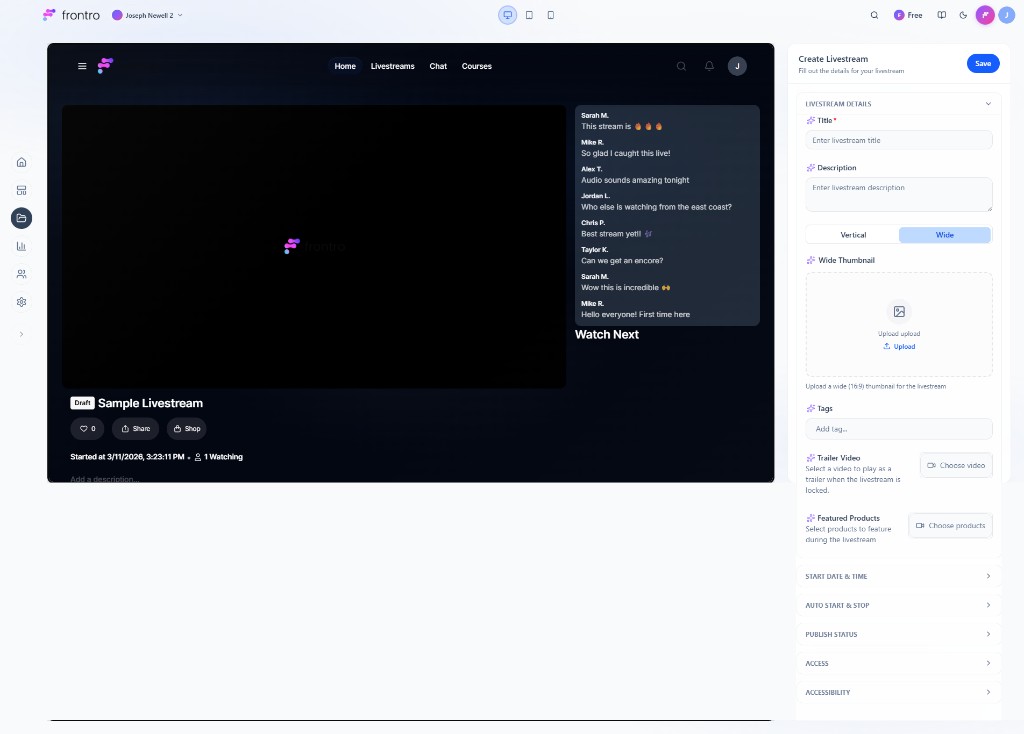Open the Joseph Newell 2 workspace dropdown
Image resolution: width=1024 pixels, height=734 pixels.
tap(148, 15)
